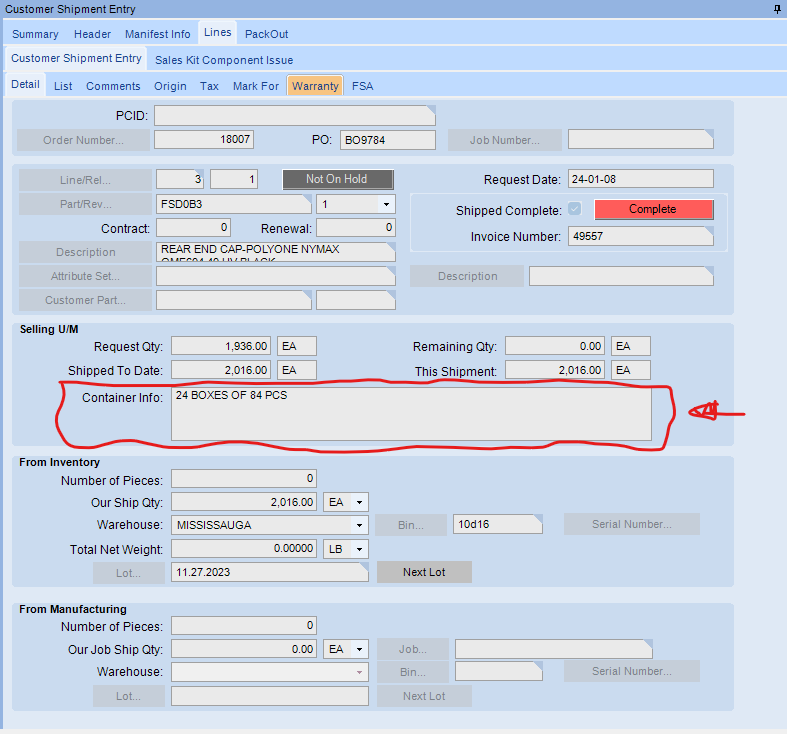Click the Invoice Number field
This screenshot has width=787, height=734.
click(x=640, y=237)
